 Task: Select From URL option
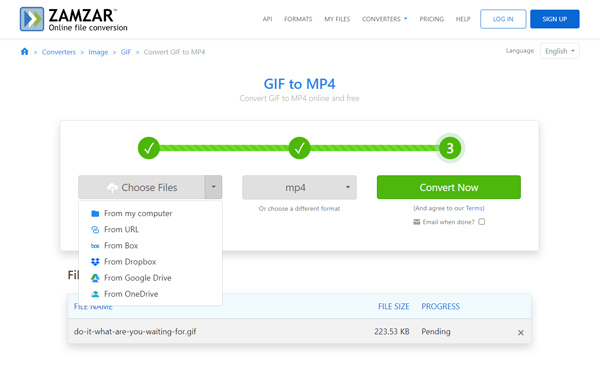[x=150, y=230]
